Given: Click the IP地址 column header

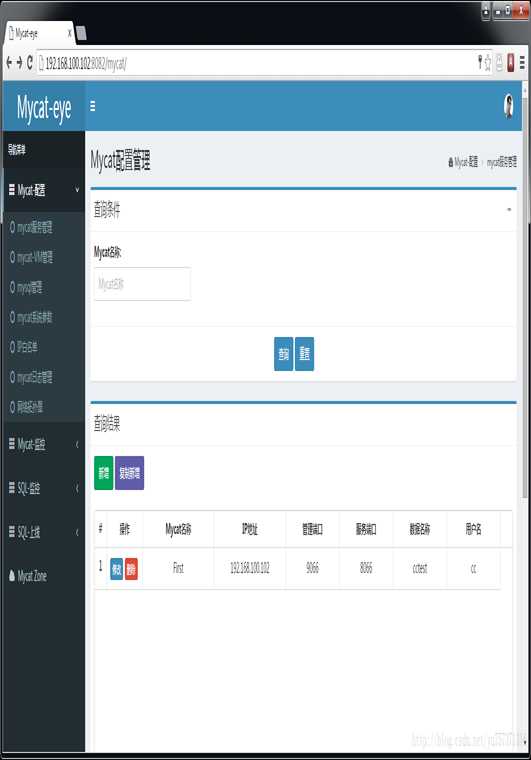Looking at the screenshot, I should coord(250,529).
